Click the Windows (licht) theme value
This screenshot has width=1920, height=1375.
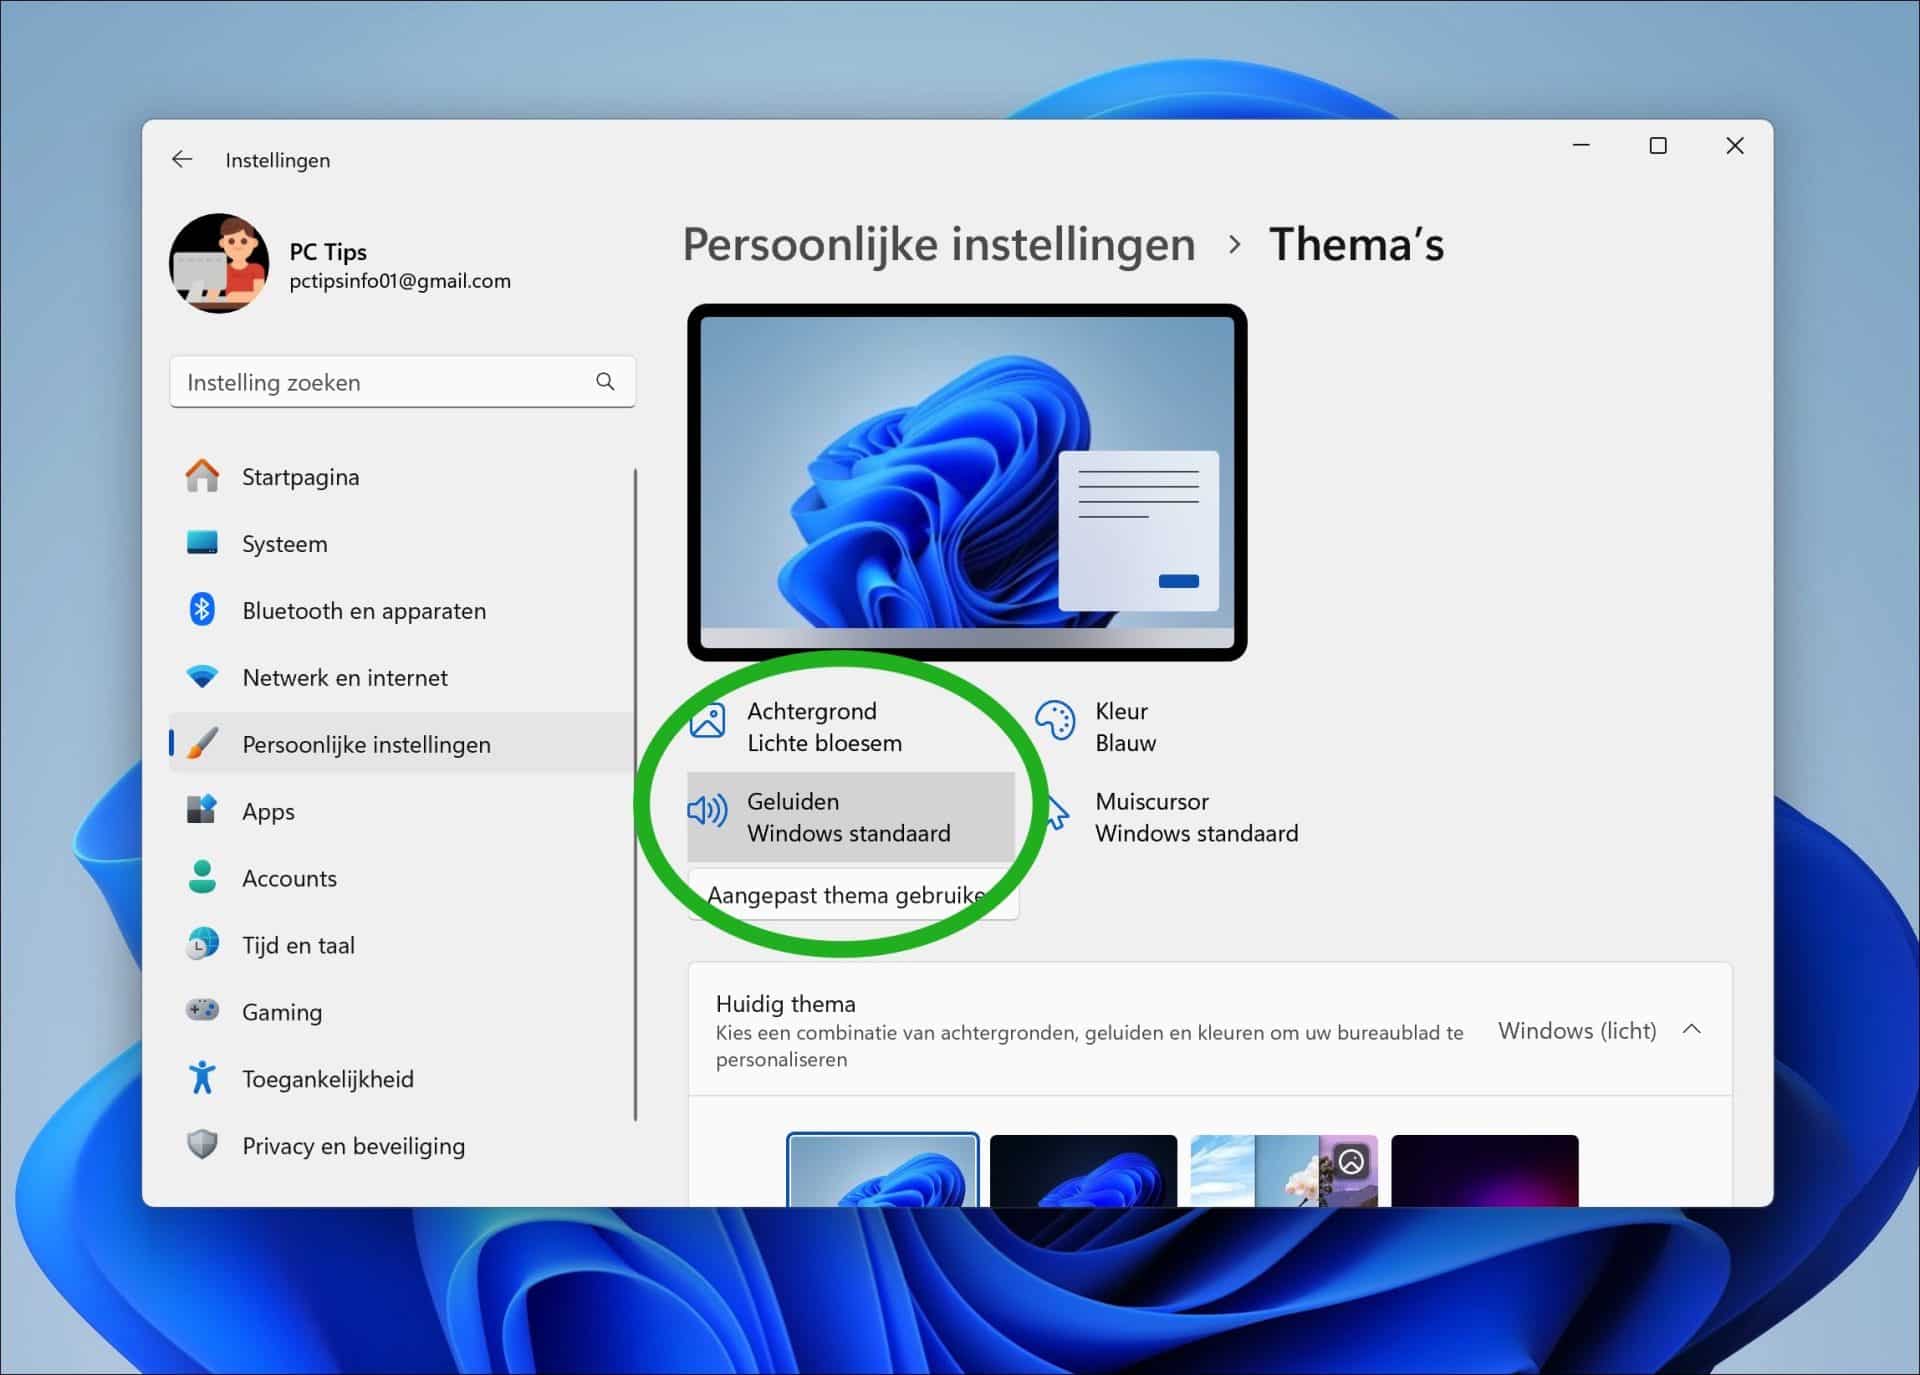click(x=1577, y=1030)
